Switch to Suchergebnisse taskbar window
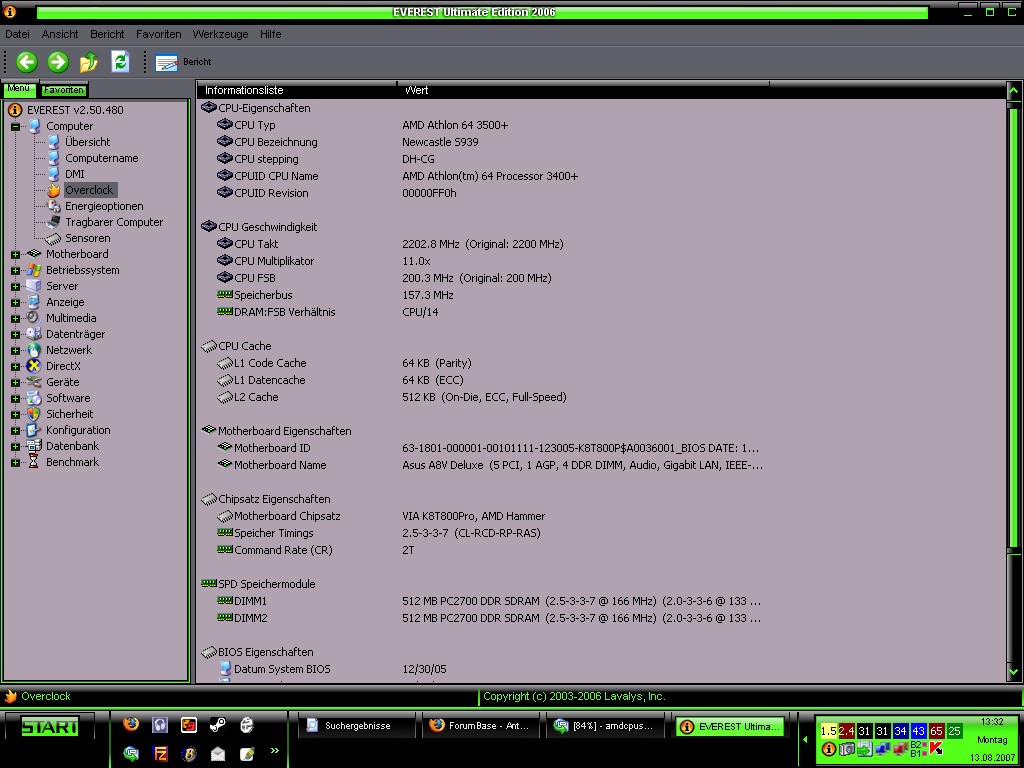Image resolution: width=1024 pixels, height=768 pixels. [357, 726]
